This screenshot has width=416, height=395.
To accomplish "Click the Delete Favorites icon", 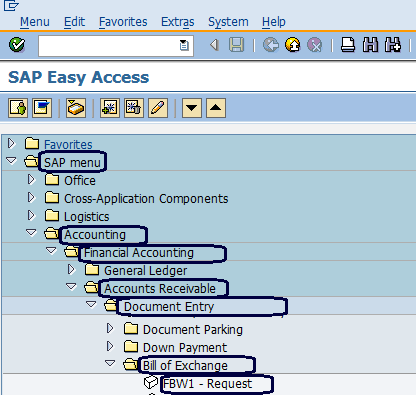I will 134,108.
